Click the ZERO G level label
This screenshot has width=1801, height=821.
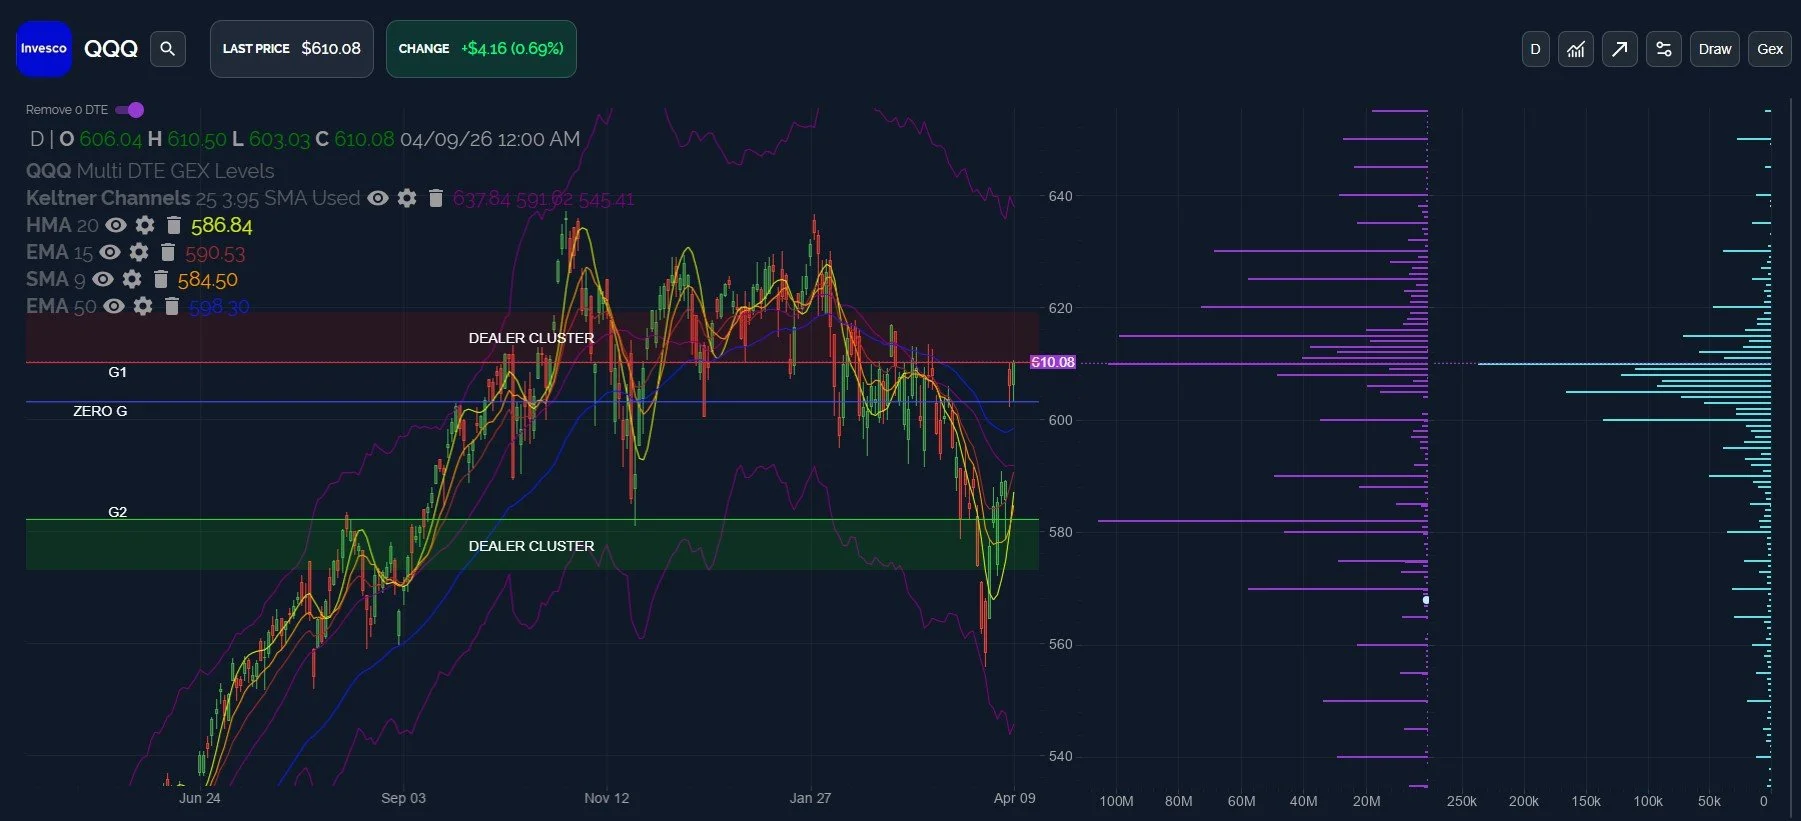[x=100, y=411]
